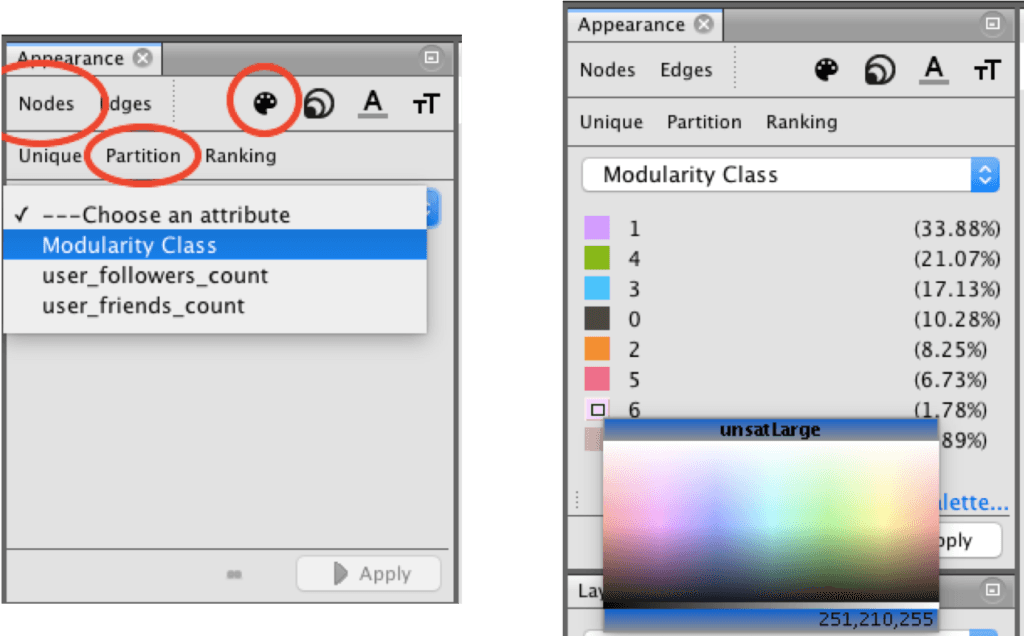Minimize the Layout panel at the bottom
1024x636 pixels.
click(991, 591)
